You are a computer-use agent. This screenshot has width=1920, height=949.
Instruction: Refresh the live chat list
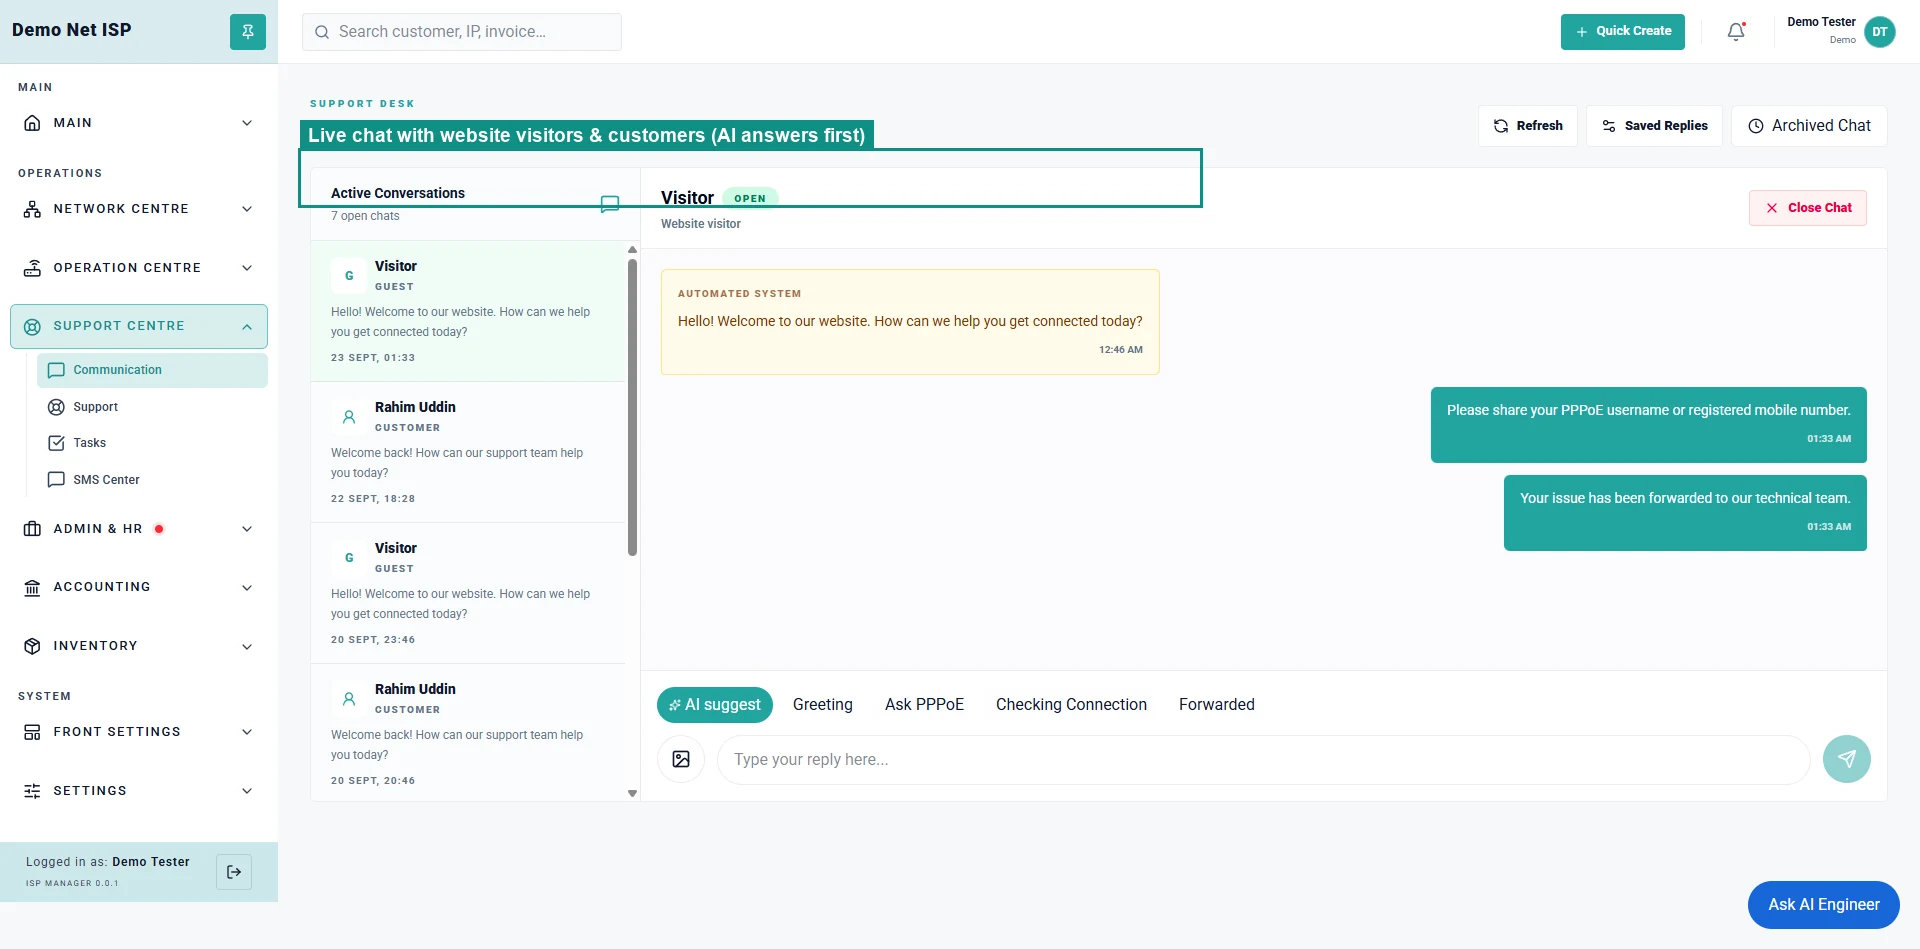(x=1527, y=126)
